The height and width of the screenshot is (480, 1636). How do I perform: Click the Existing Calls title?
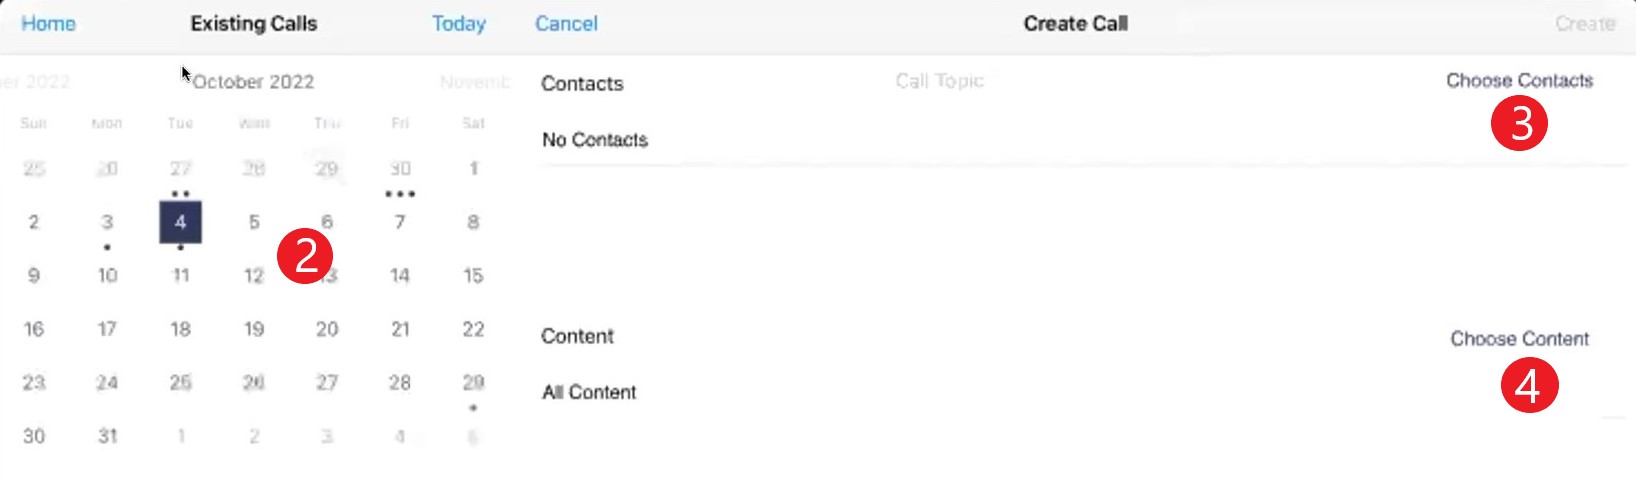pos(254,24)
